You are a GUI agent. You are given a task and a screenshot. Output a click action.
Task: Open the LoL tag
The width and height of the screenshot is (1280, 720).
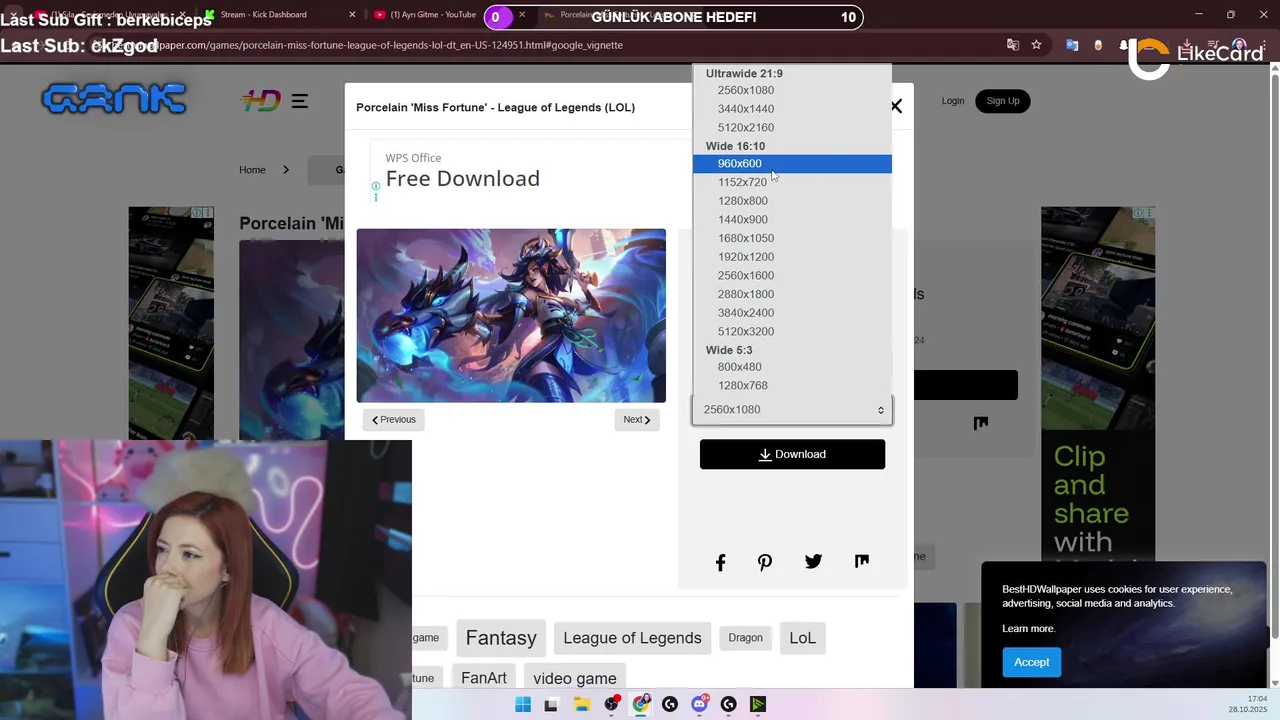click(x=802, y=638)
